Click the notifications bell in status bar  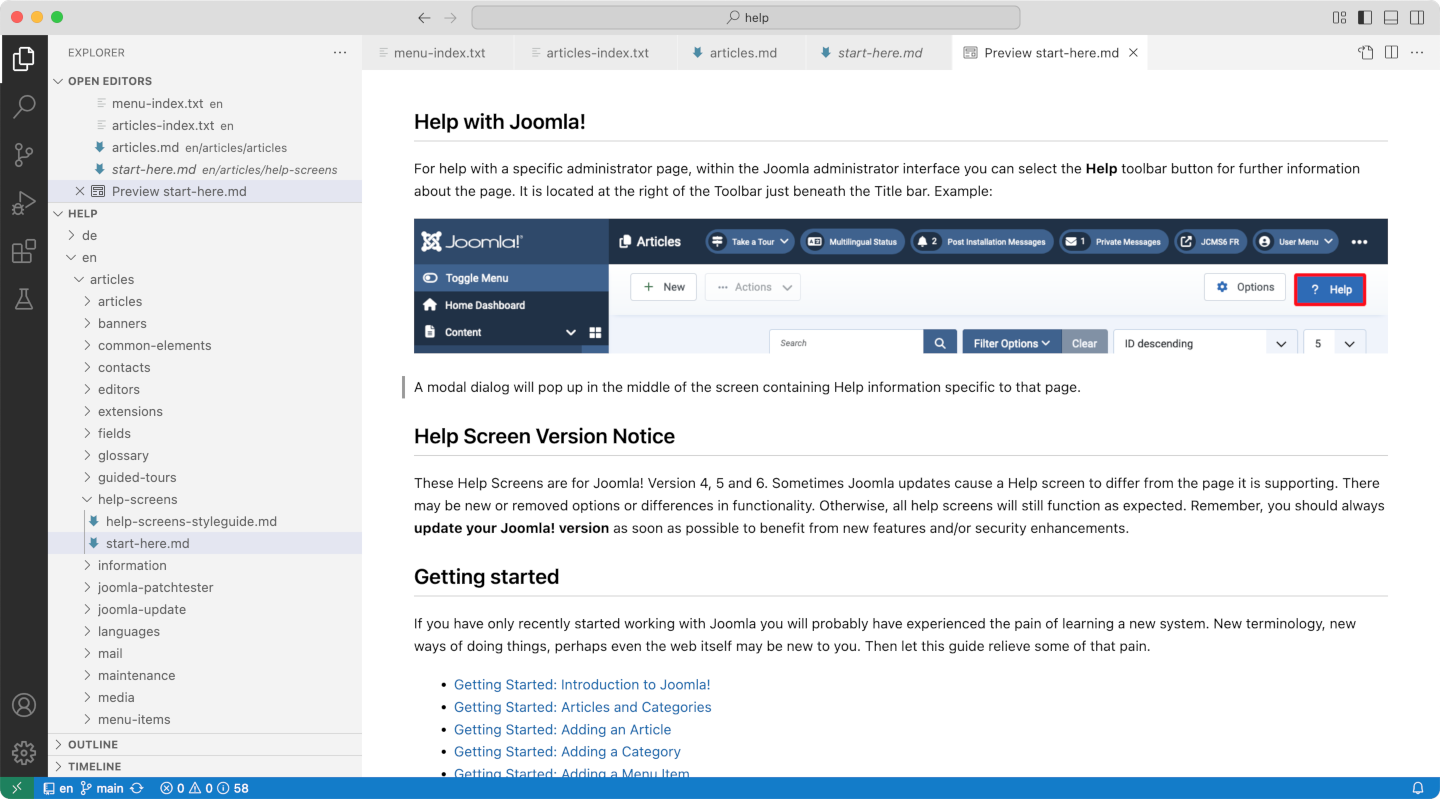(x=1417, y=788)
